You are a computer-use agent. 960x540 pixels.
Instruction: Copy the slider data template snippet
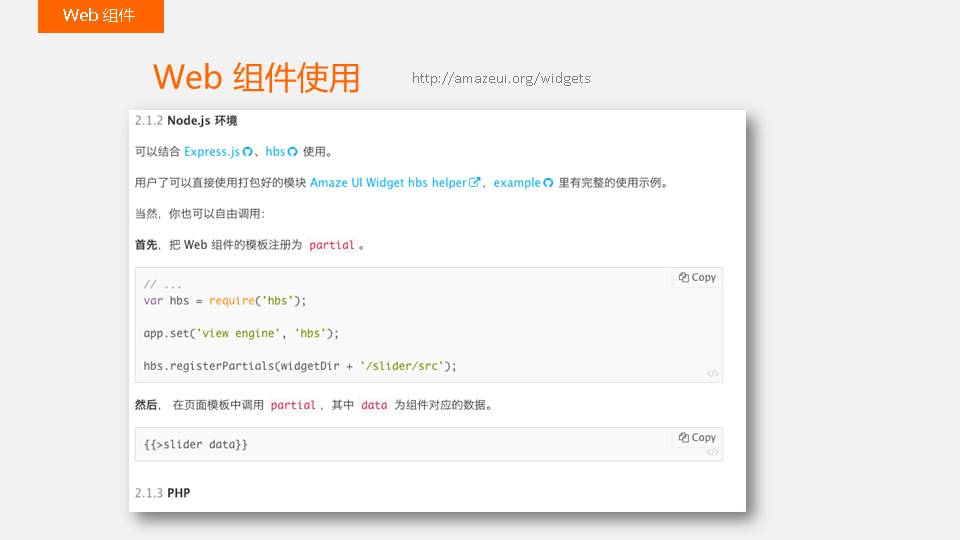(x=697, y=438)
